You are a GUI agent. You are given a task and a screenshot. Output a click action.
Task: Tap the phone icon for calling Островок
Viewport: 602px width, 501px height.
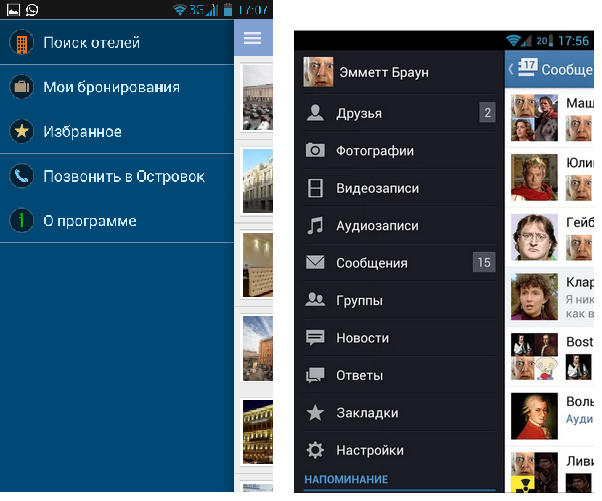22,176
